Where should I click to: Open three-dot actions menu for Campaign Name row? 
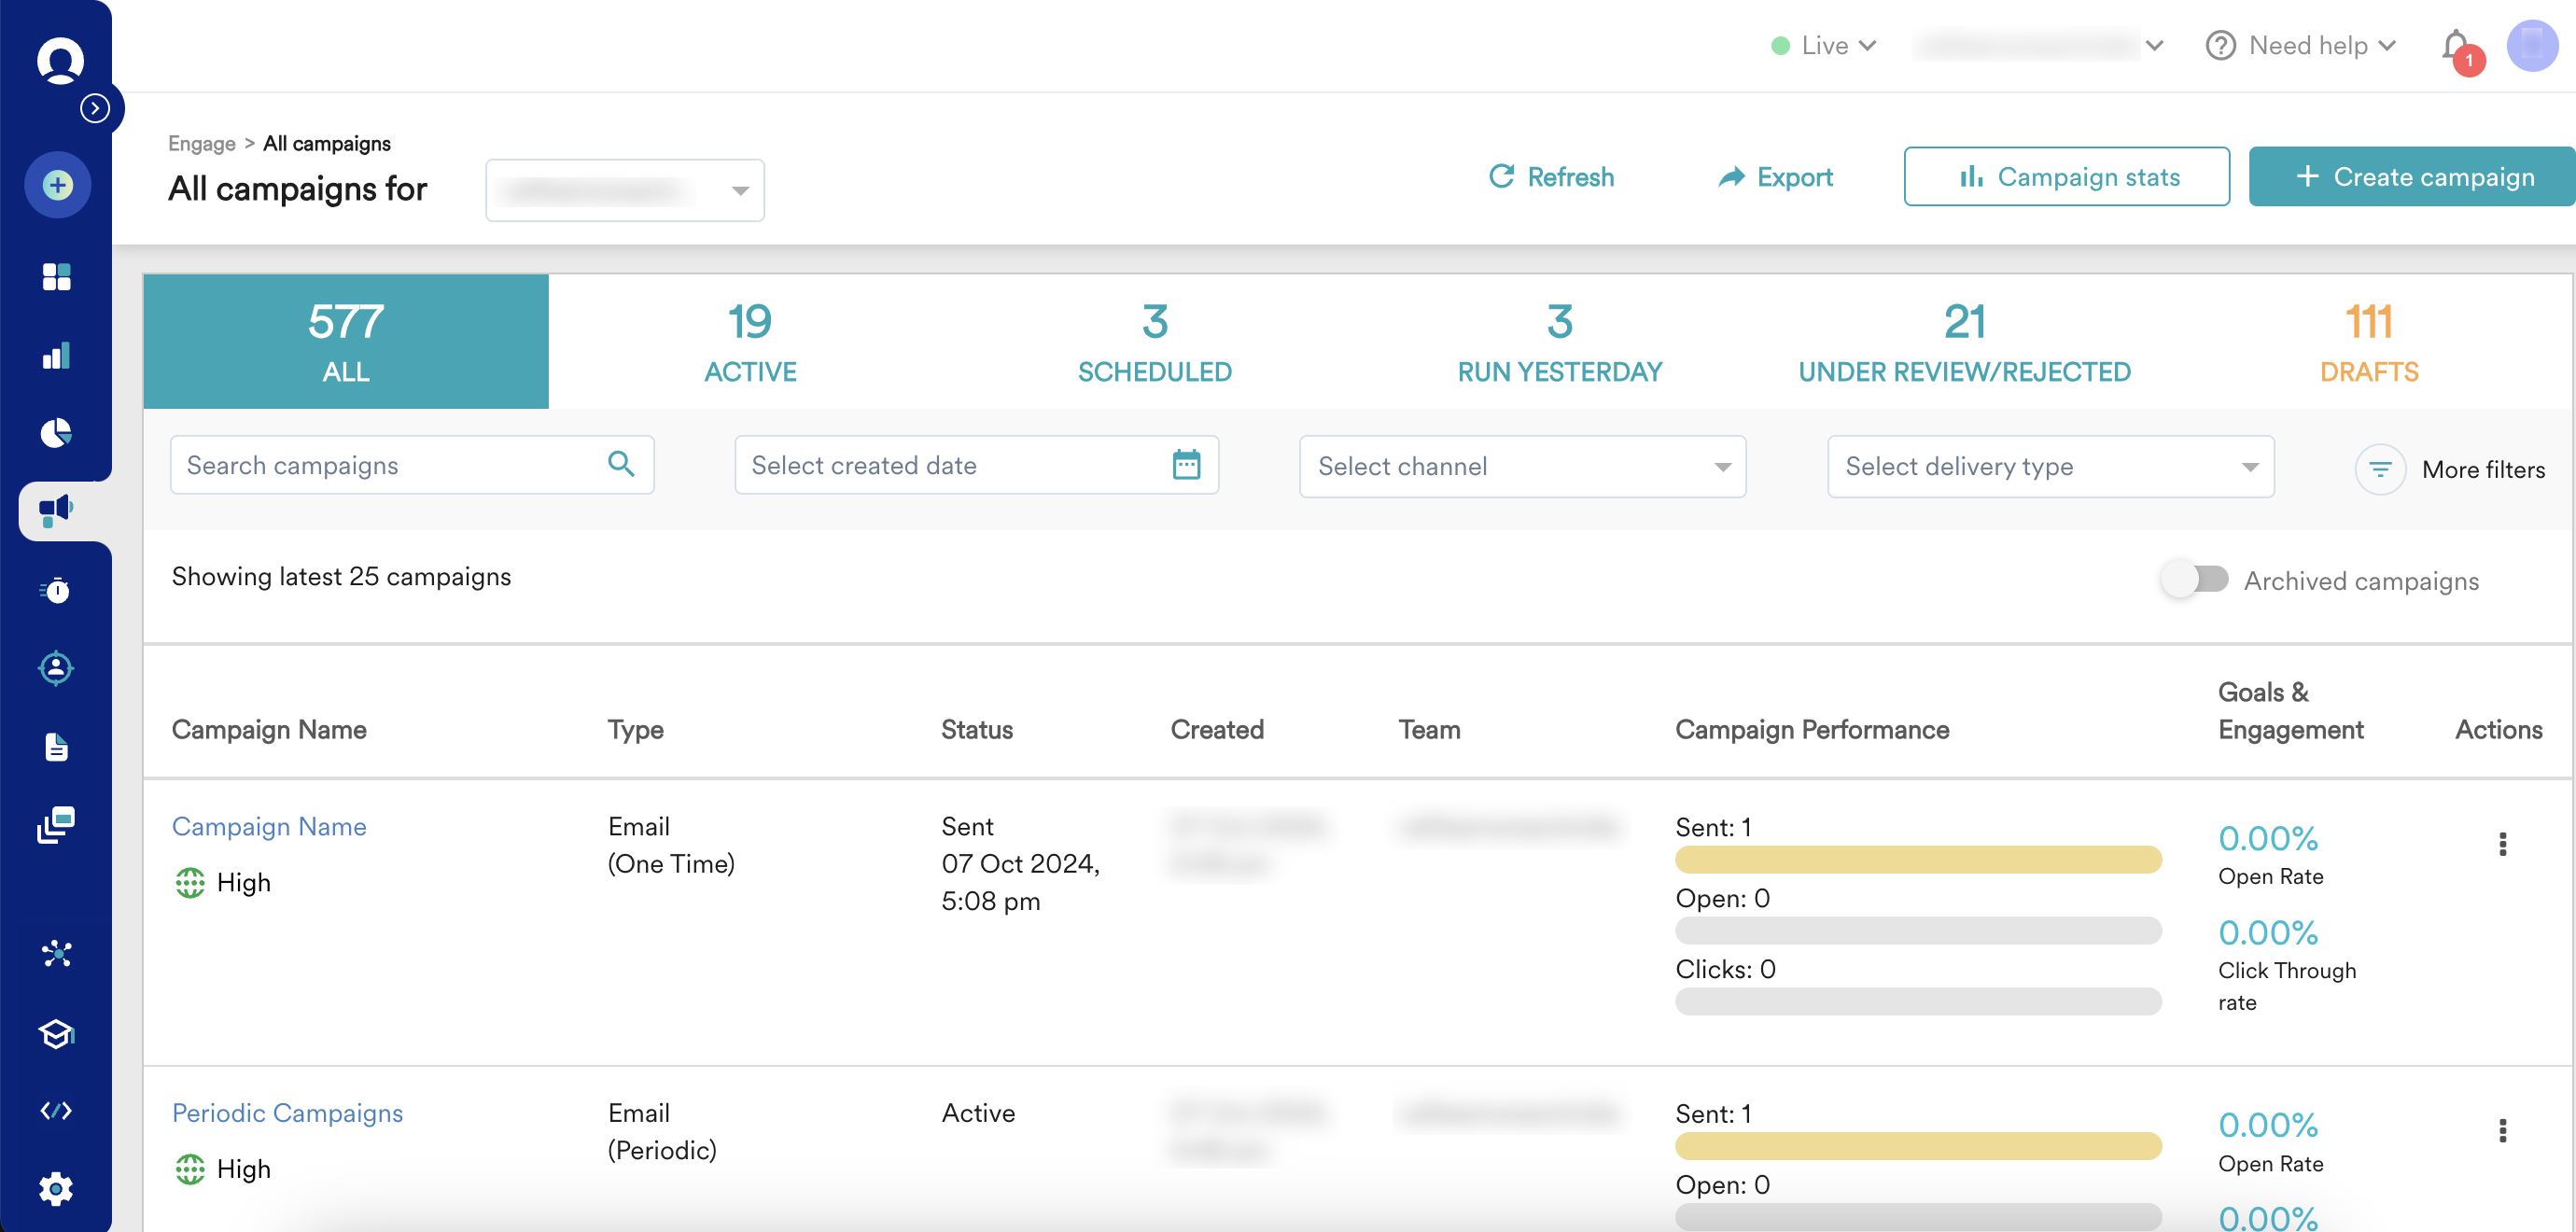pyautogui.click(x=2502, y=844)
